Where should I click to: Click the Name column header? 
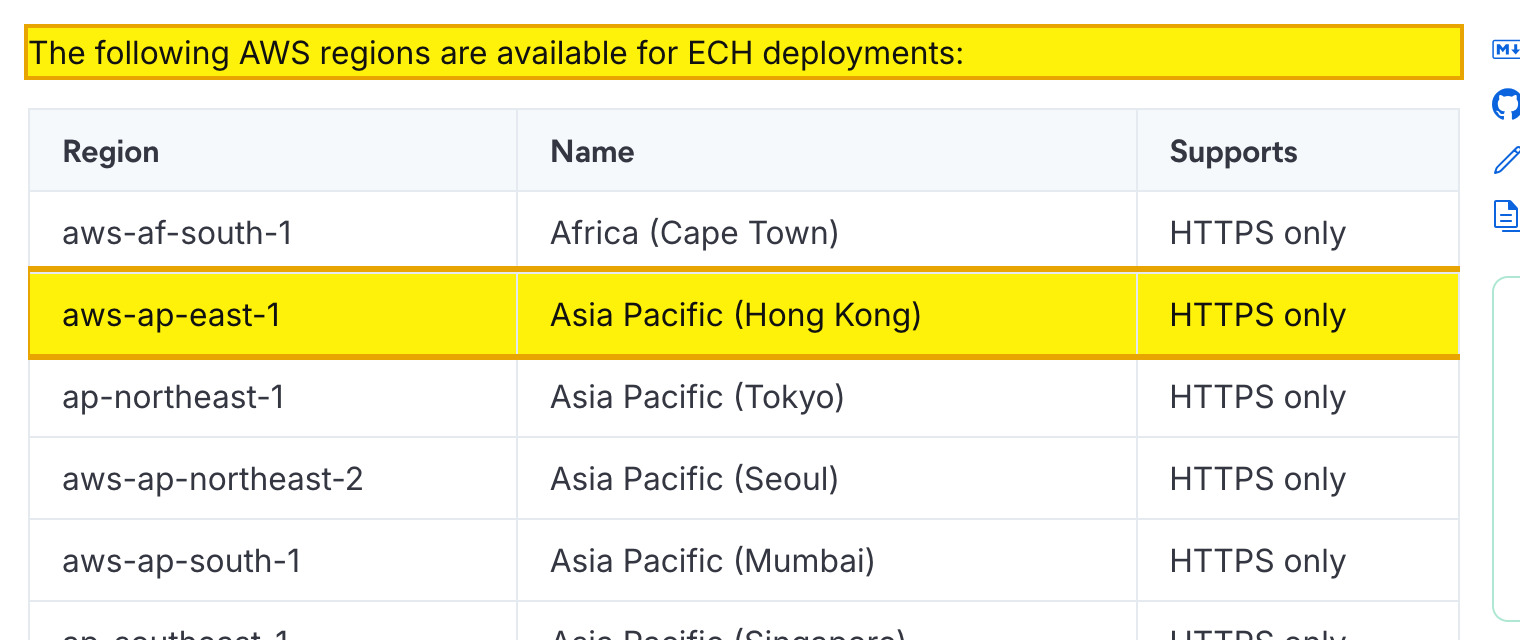pyautogui.click(x=827, y=151)
